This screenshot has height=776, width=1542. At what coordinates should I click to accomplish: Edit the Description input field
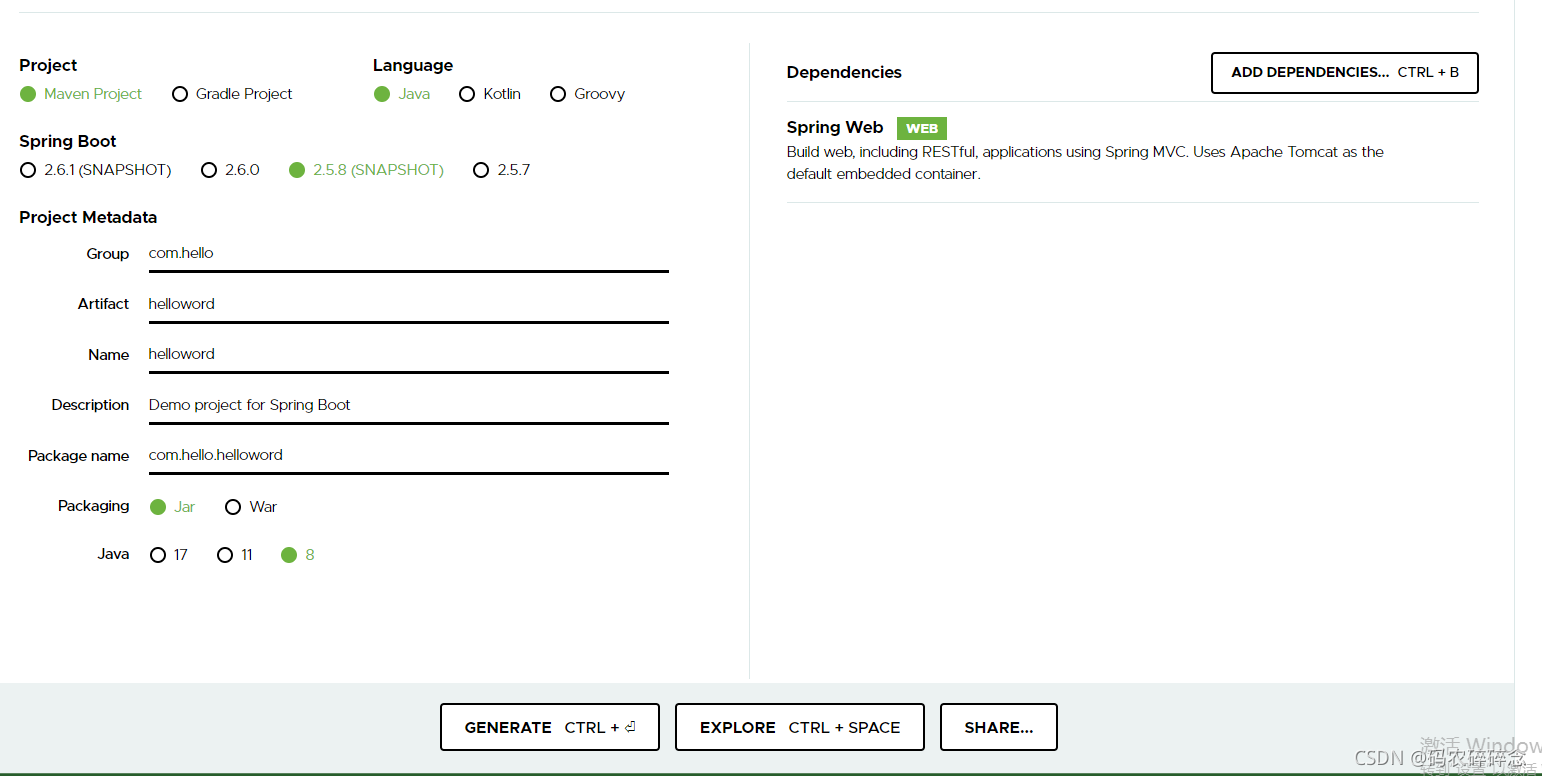click(x=408, y=405)
